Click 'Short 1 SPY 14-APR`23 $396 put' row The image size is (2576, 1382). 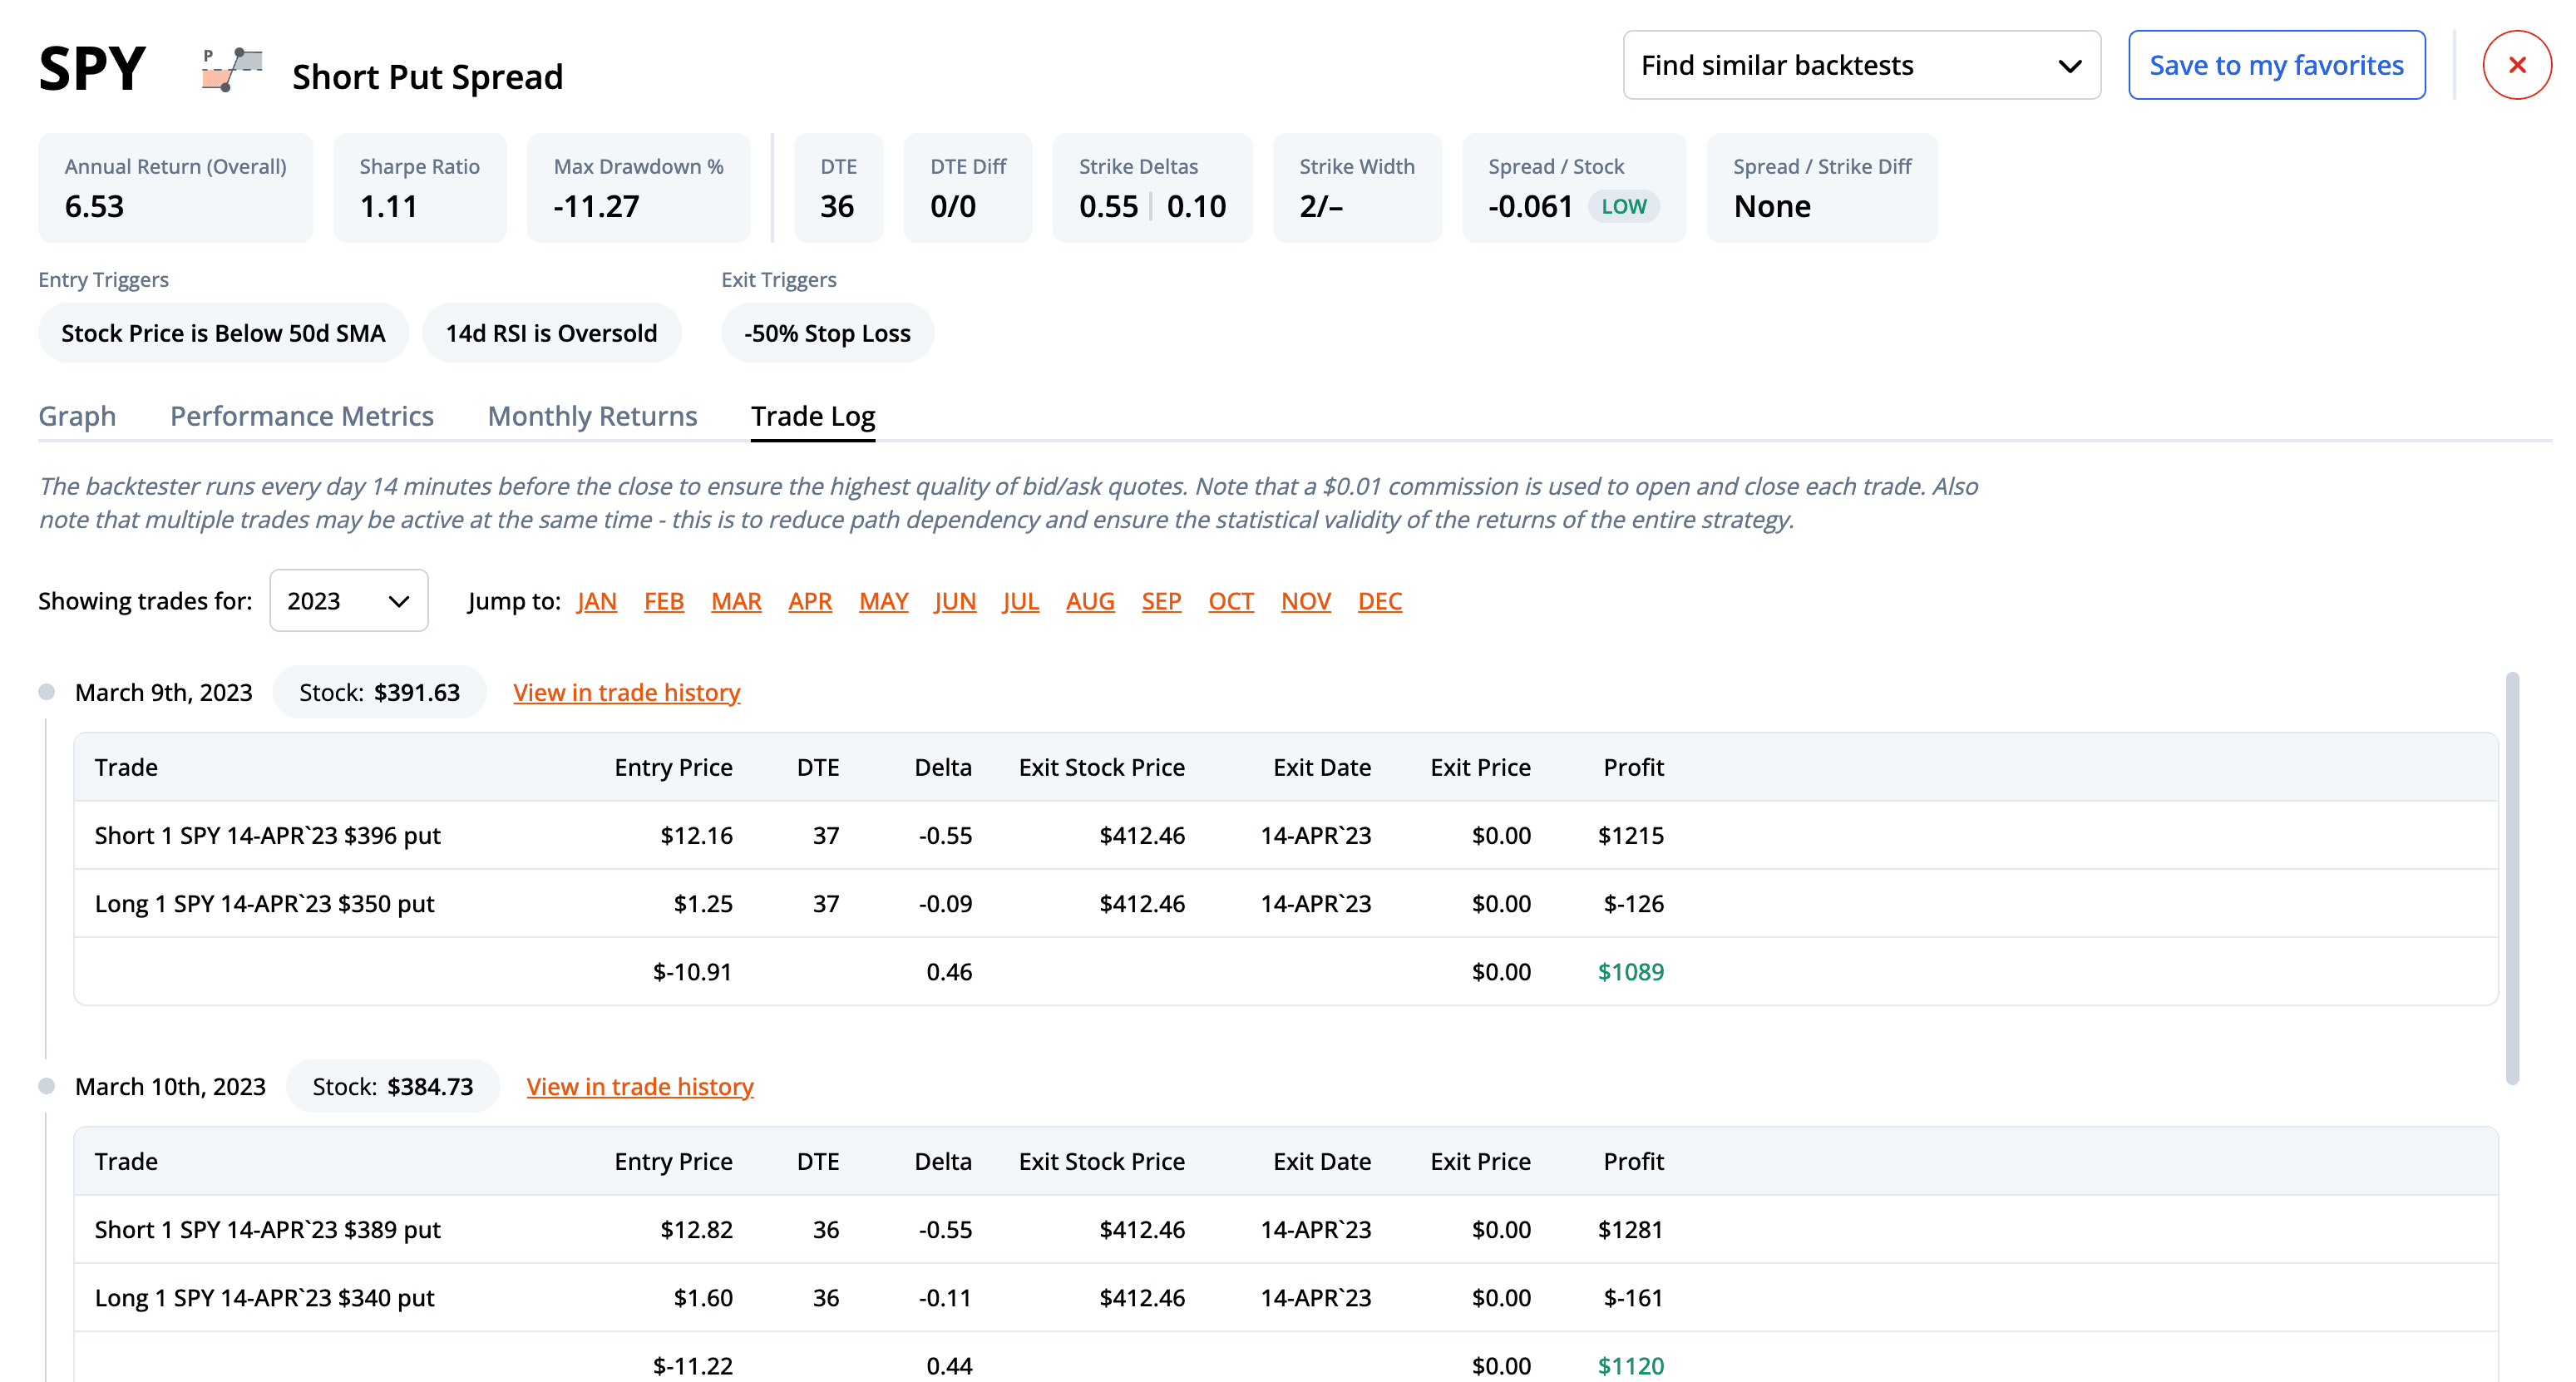(1286, 835)
